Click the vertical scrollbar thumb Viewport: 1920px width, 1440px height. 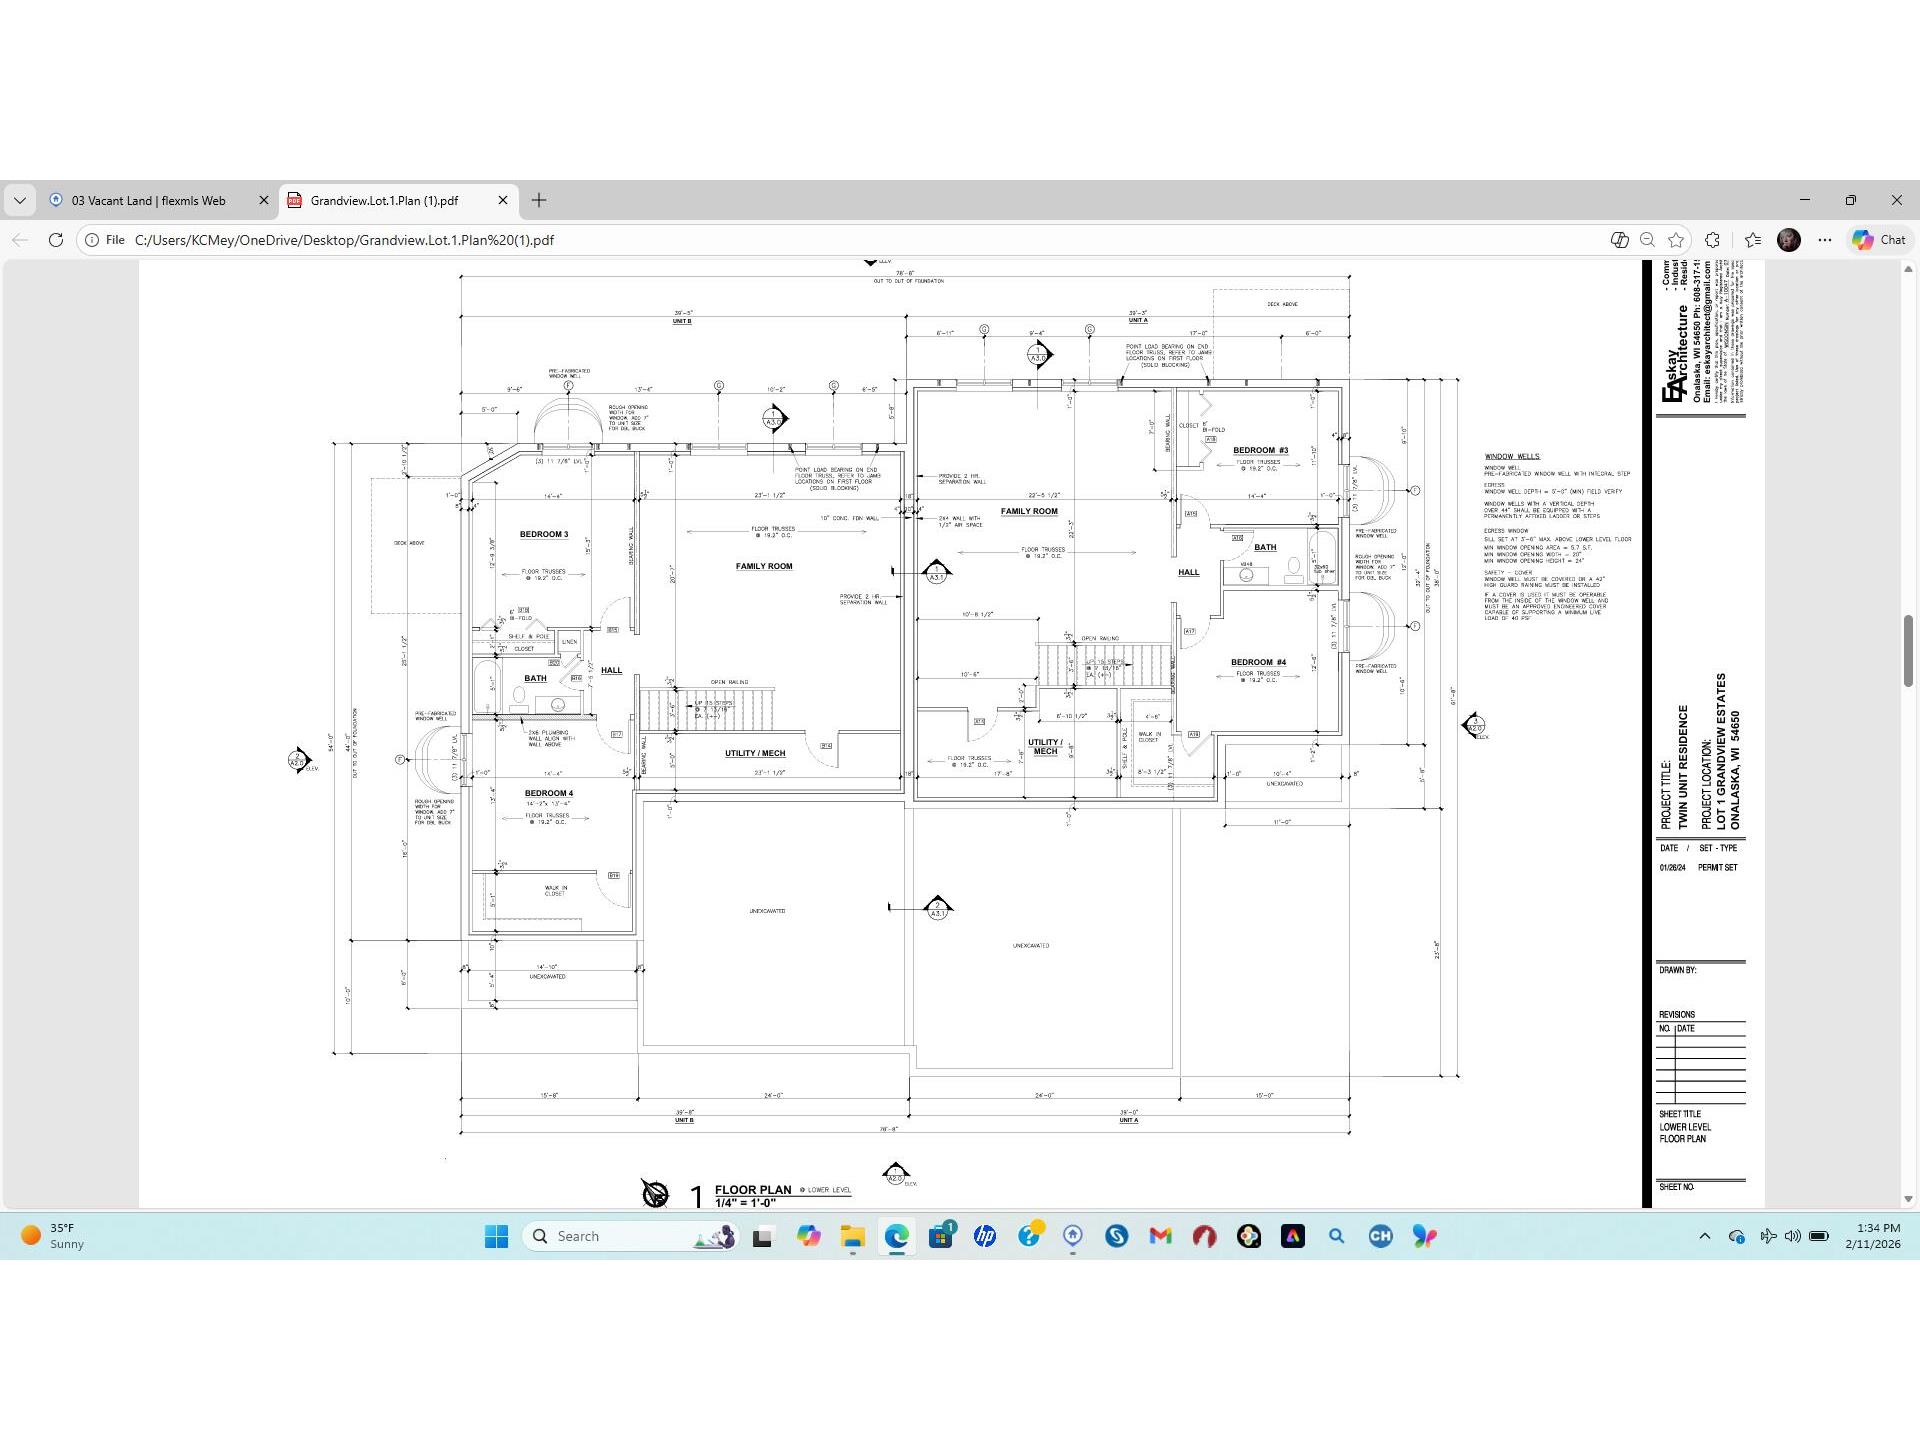(x=1908, y=650)
